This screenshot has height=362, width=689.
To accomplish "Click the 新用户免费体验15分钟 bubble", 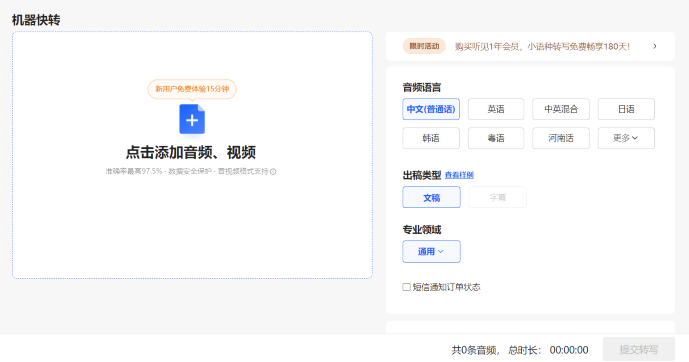I will pyautogui.click(x=192, y=89).
